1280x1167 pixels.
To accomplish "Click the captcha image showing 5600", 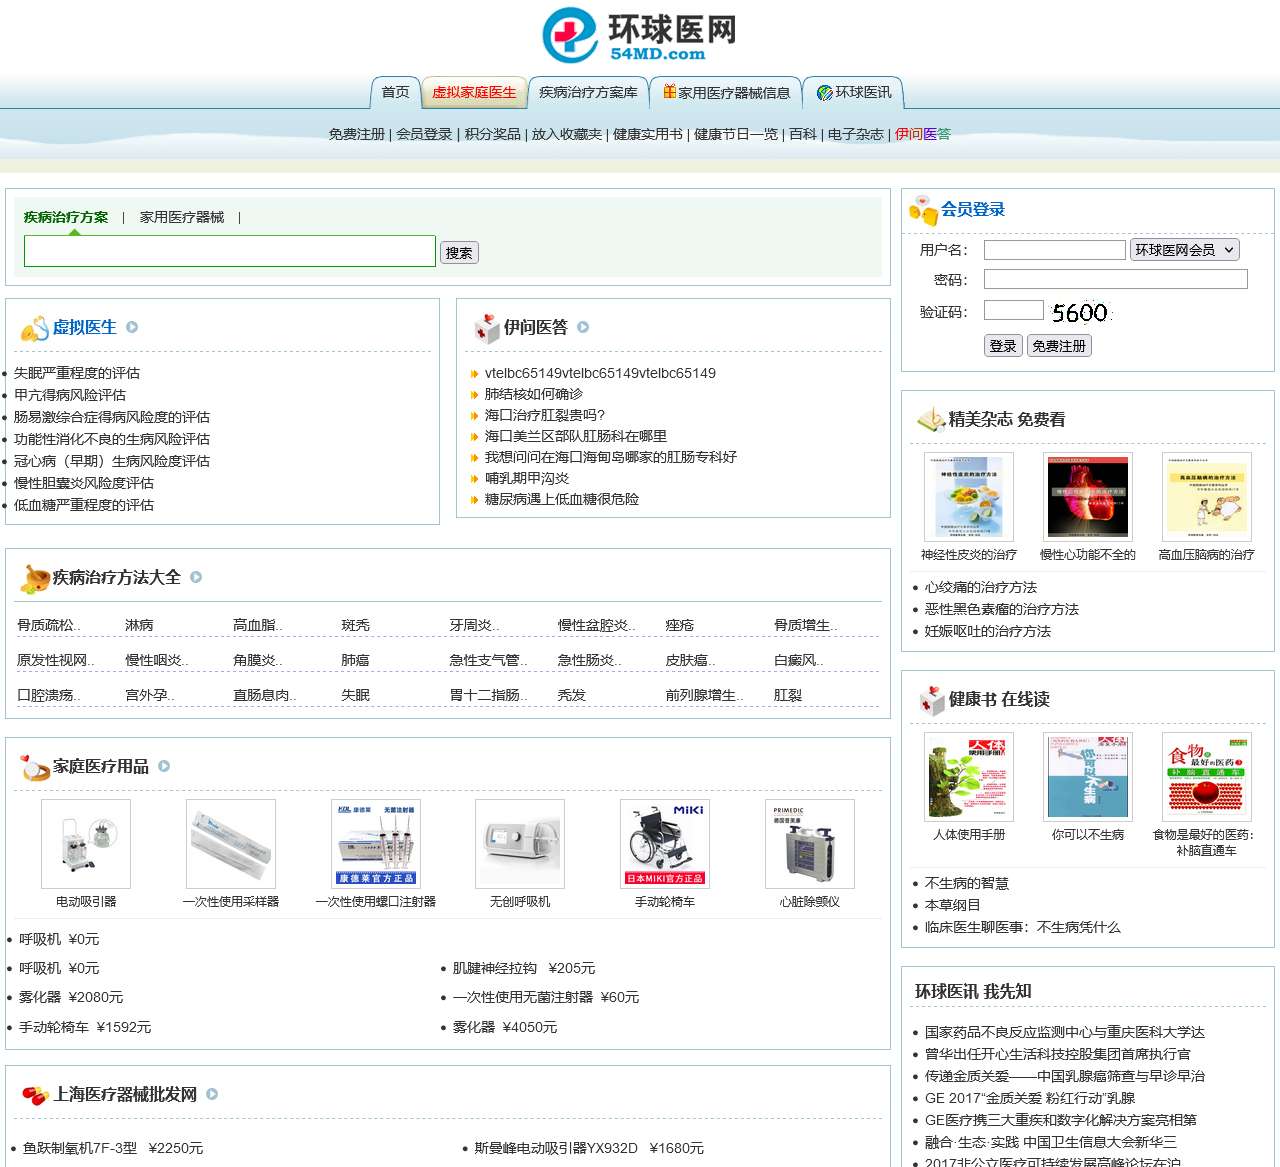I will [1080, 313].
